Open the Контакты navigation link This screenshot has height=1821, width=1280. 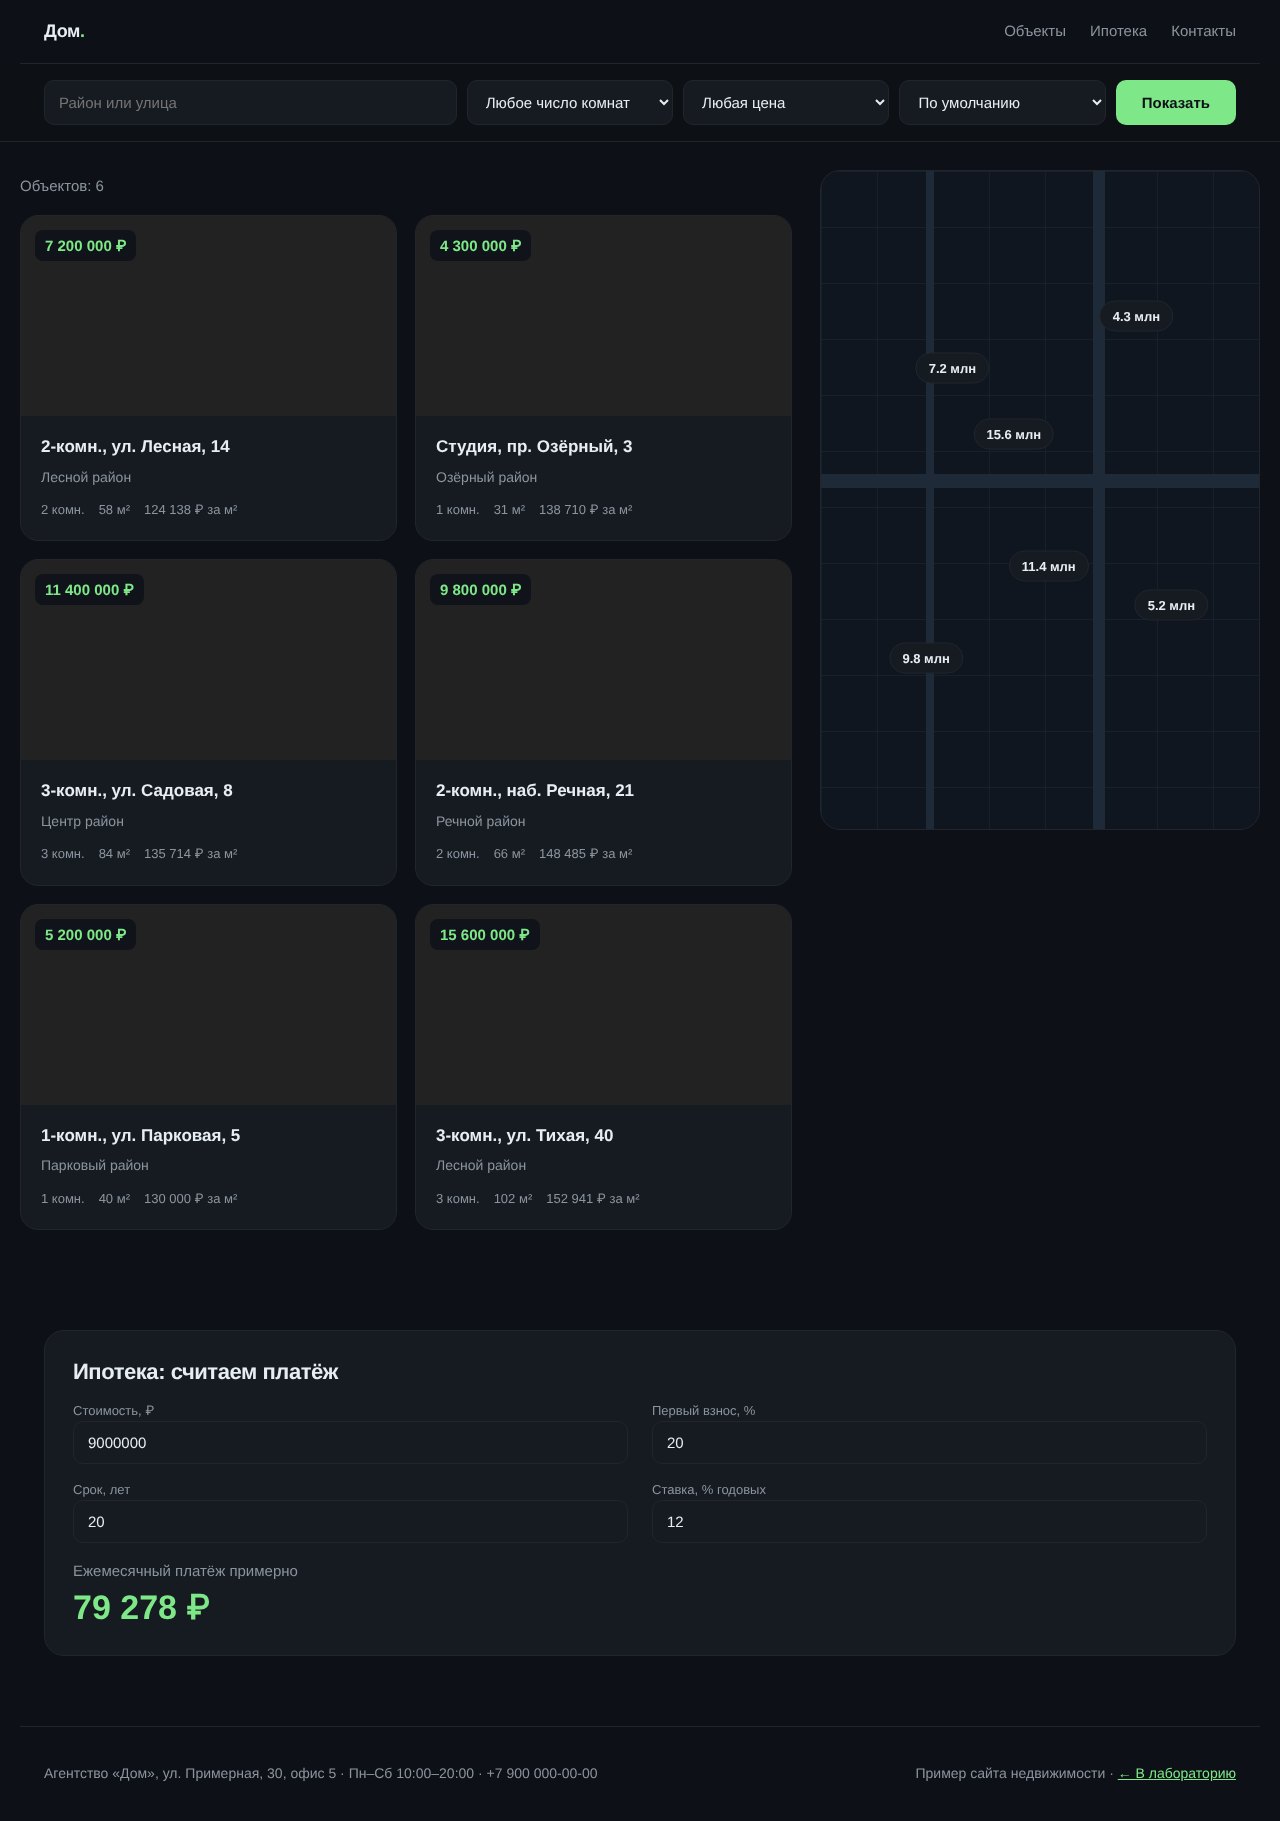pyautogui.click(x=1203, y=31)
